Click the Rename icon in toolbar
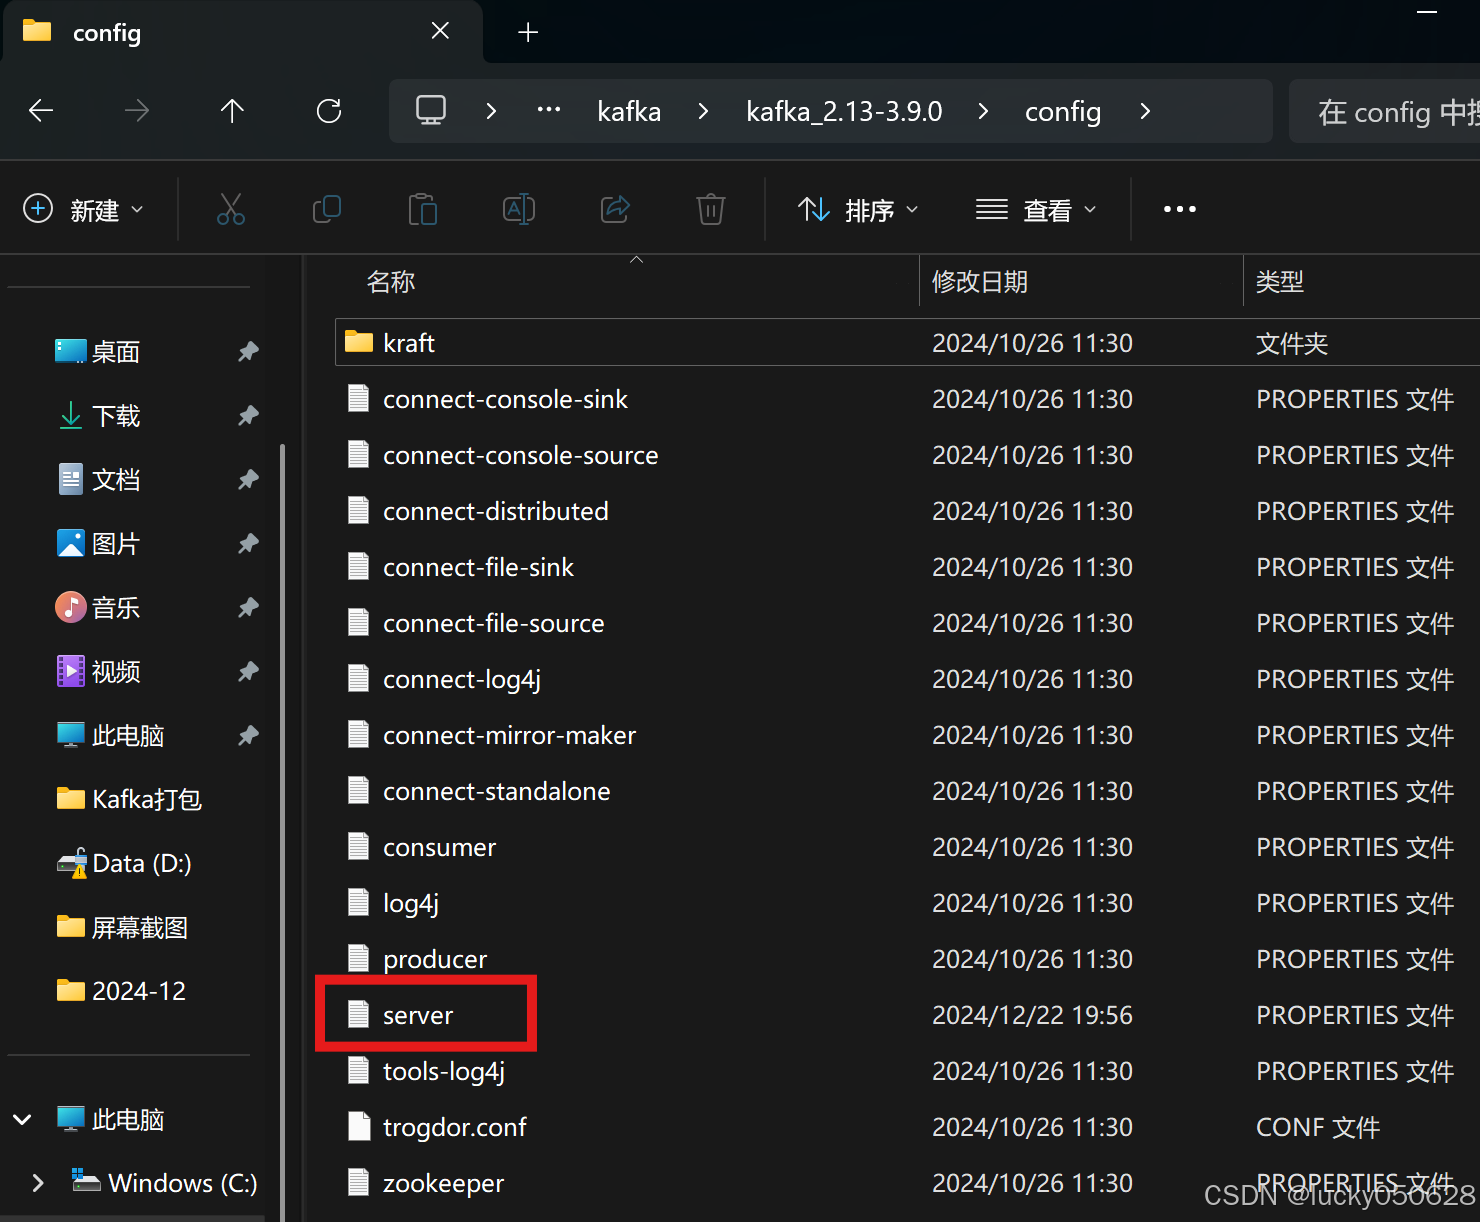The image size is (1480, 1222). click(519, 209)
